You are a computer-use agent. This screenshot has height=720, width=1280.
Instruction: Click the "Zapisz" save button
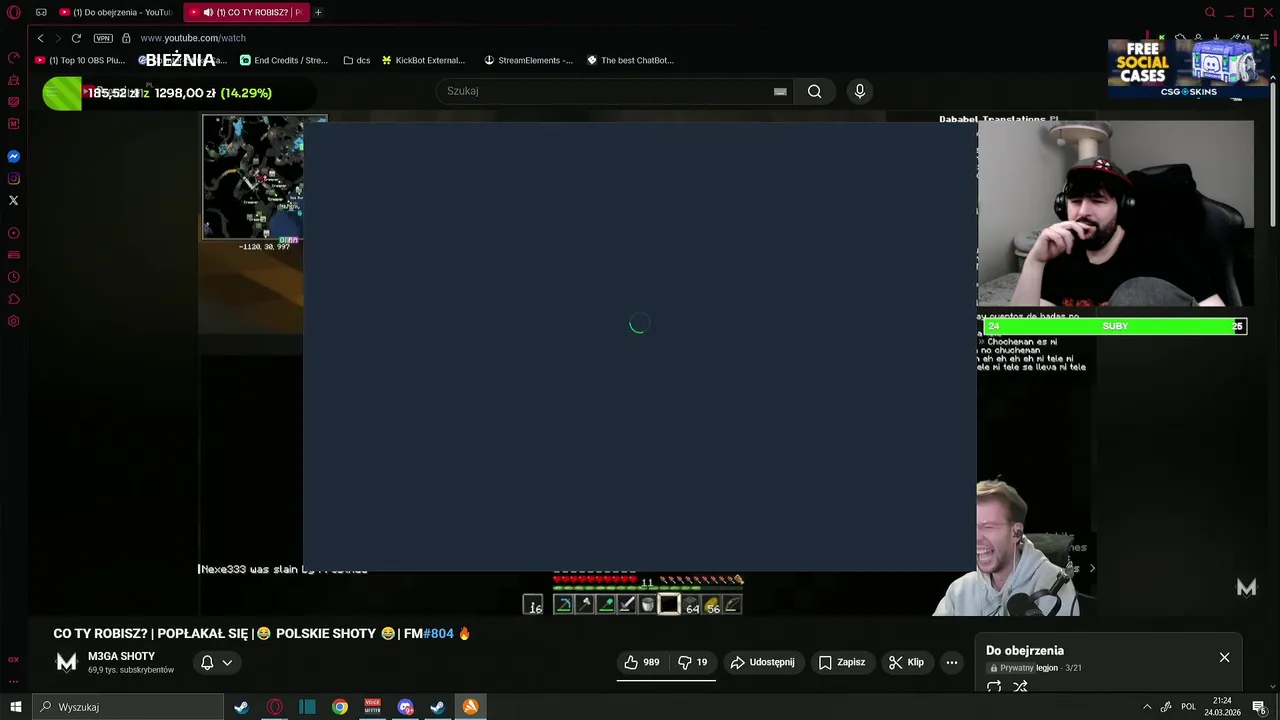pos(841,662)
